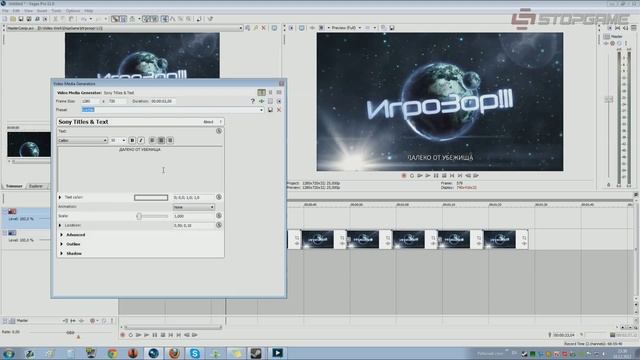Click the white Text color swatch

[151, 198]
